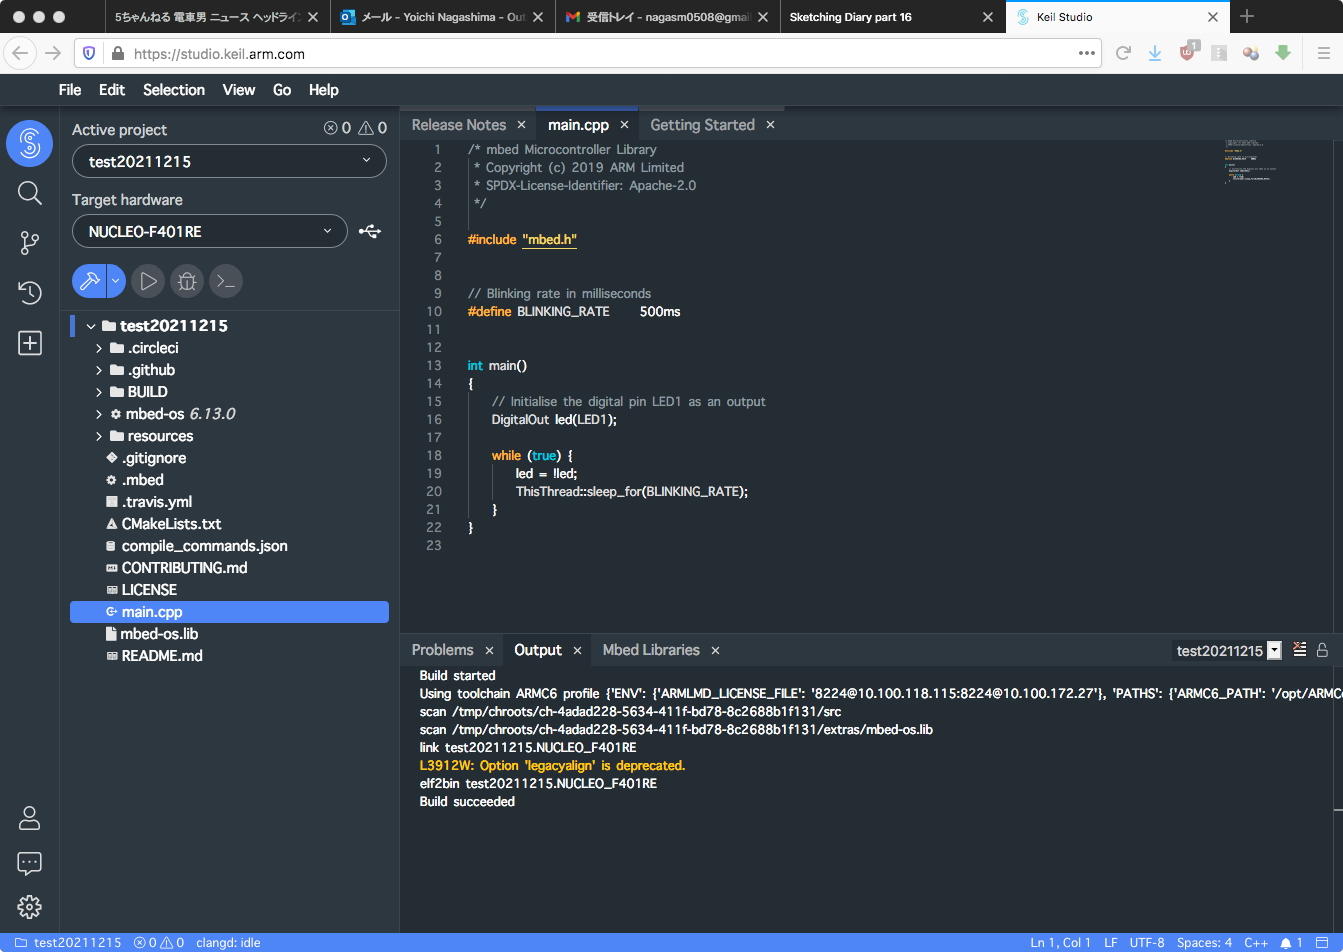The height and width of the screenshot is (952, 1343).
Task: Open the Go menu
Action: [282, 90]
